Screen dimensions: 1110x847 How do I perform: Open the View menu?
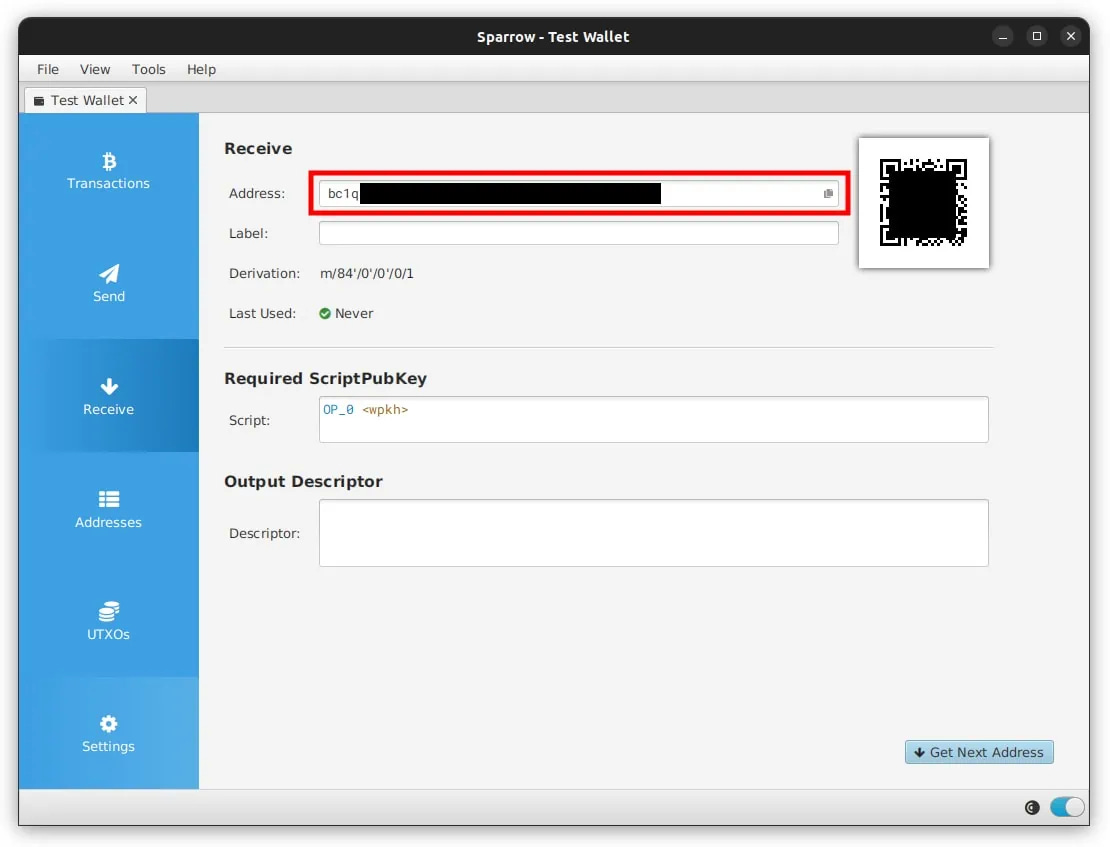click(95, 69)
